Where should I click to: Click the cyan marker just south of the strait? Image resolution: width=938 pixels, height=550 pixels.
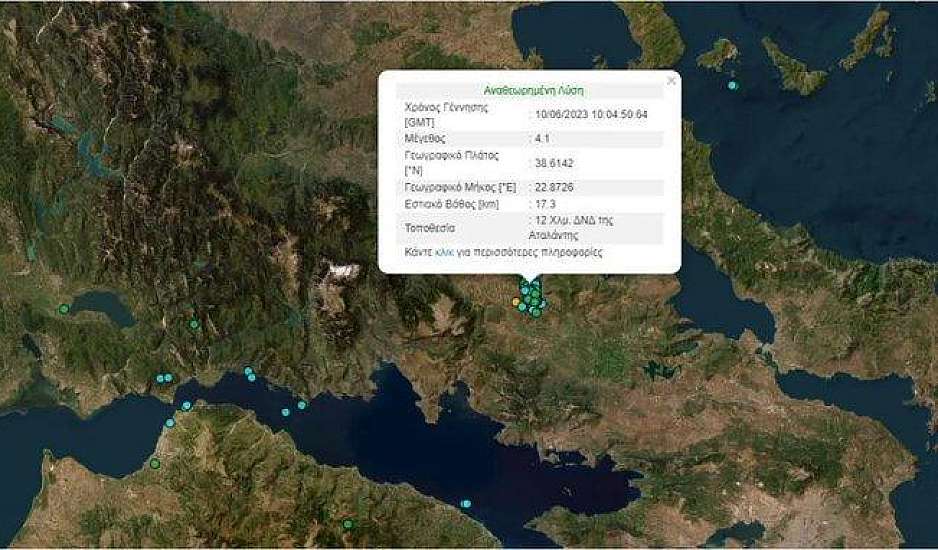pyautogui.click(x=170, y=423)
